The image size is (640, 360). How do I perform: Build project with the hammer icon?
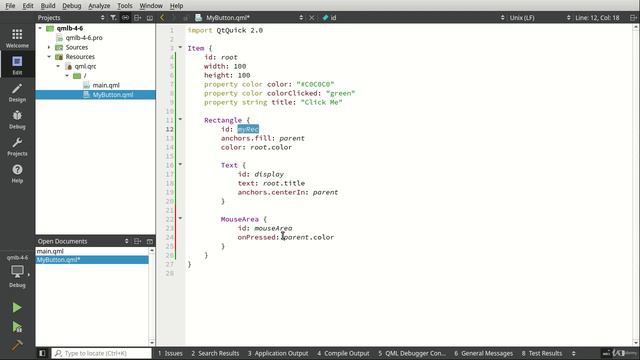click(x=17, y=345)
